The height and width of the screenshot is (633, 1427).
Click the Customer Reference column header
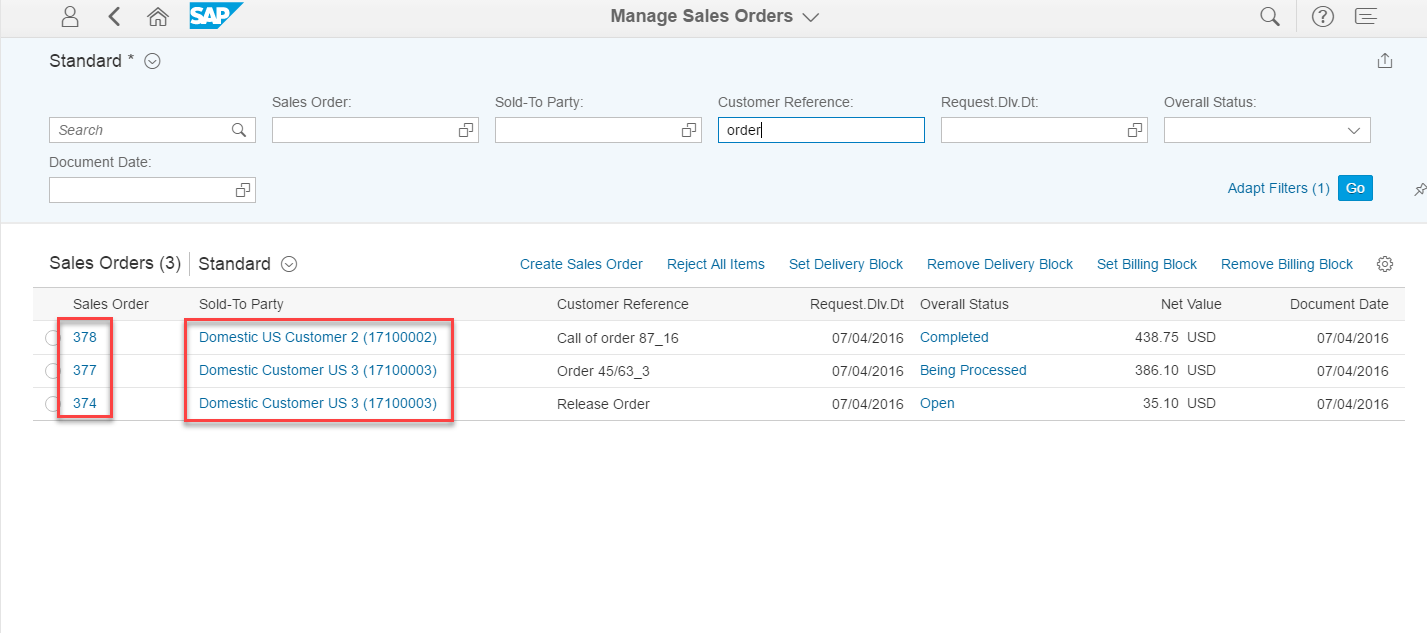tap(623, 304)
